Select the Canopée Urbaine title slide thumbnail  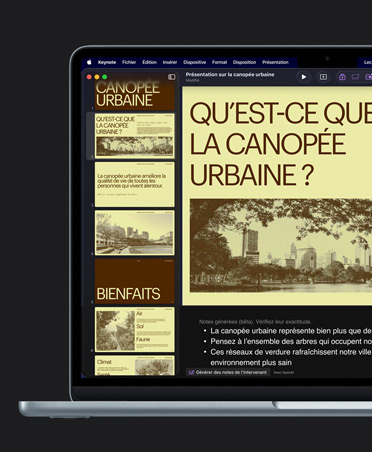(135, 94)
